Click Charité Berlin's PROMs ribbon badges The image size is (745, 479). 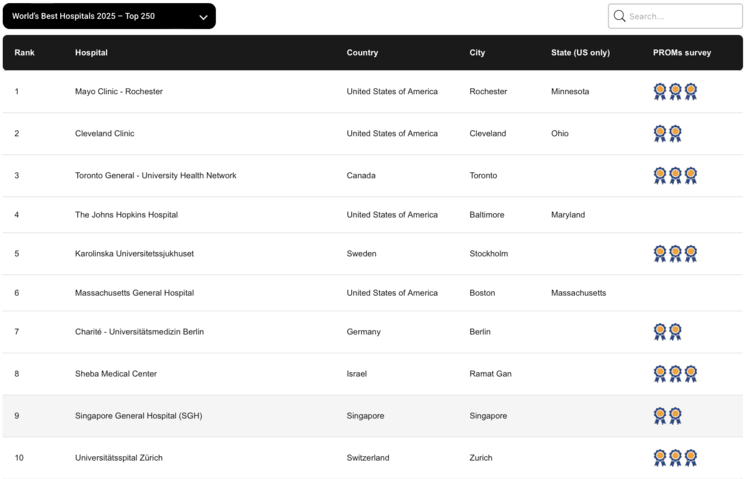click(x=667, y=332)
